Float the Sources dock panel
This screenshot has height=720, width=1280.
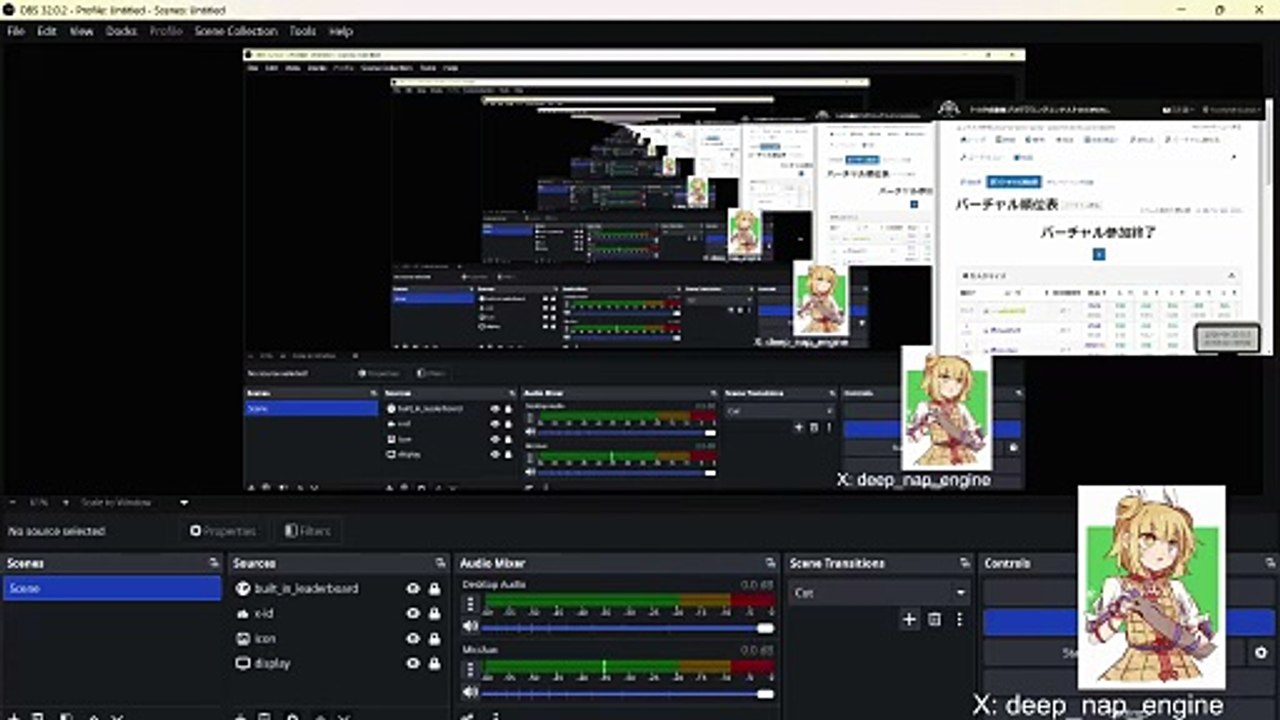pyautogui.click(x=441, y=563)
